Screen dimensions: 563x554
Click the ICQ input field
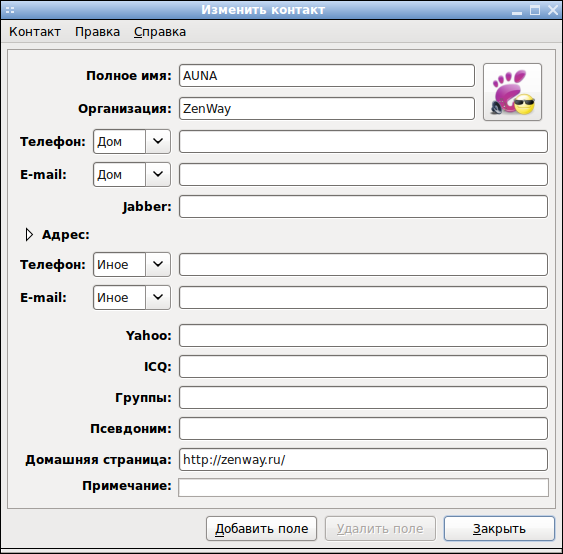[x=363, y=367]
